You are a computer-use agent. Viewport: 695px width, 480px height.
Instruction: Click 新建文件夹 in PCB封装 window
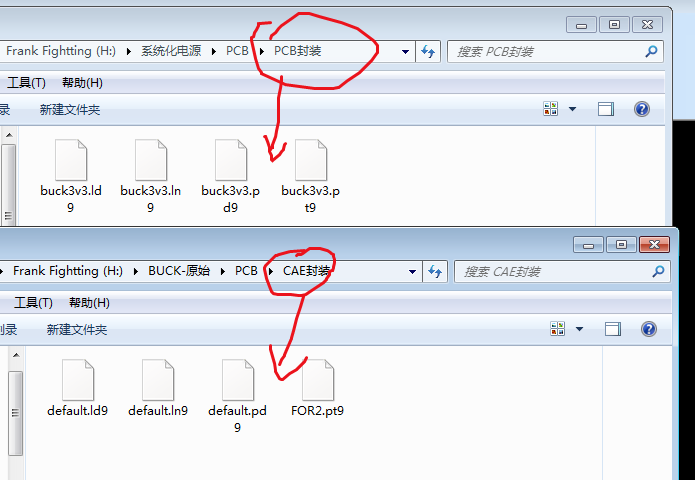click(x=70, y=109)
